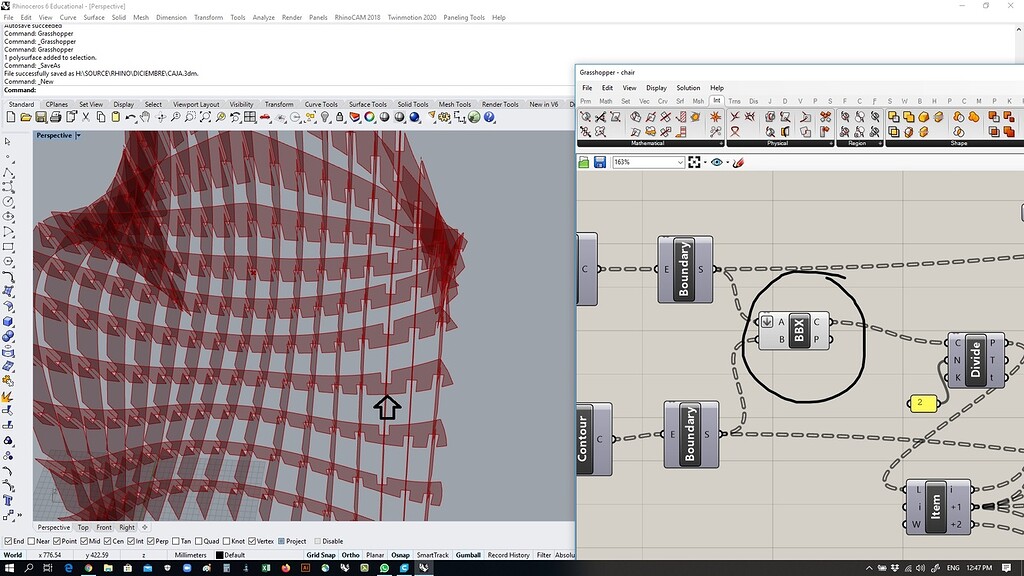
Task: Click the Print icon in Standard toolbar
Action: [x=54, y=117]
